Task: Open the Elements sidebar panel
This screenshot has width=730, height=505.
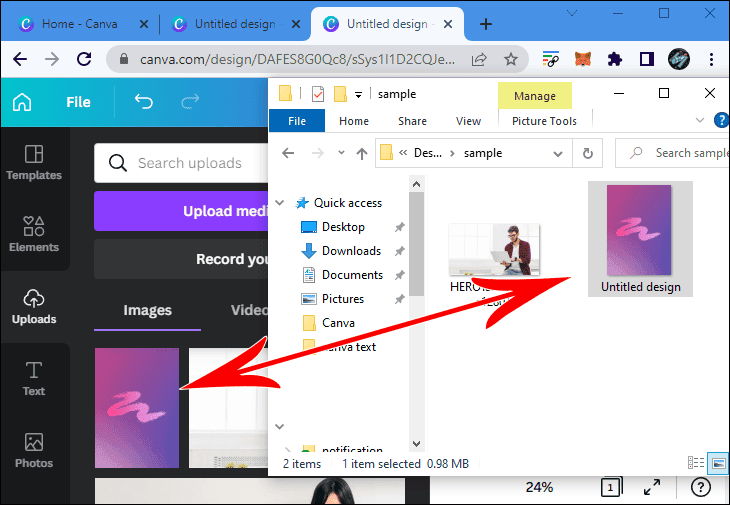Action: [34, 234]
